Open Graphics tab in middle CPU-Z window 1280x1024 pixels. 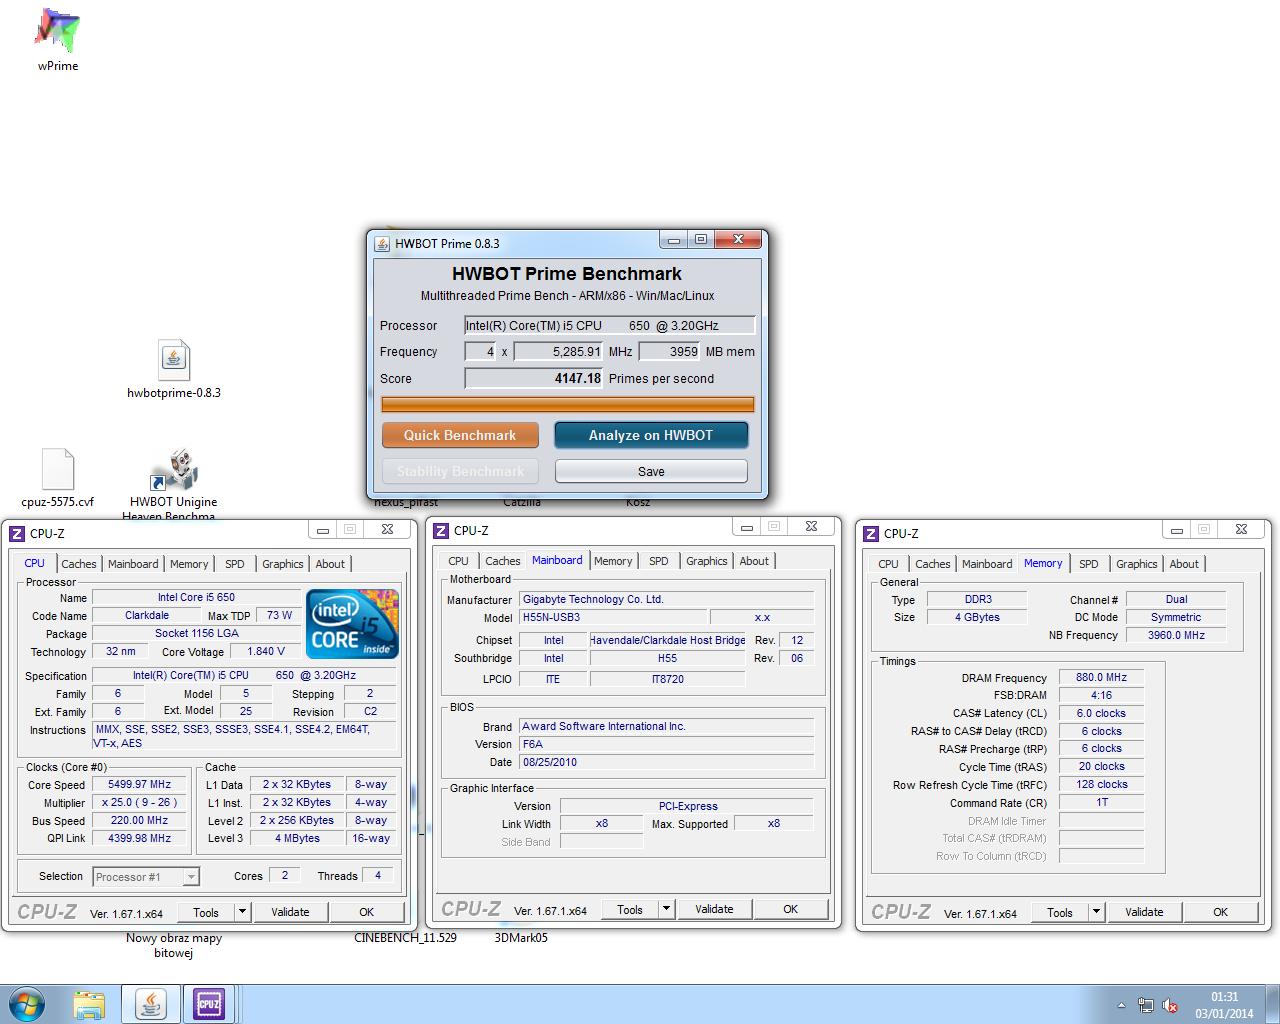(x=707, y=561)
